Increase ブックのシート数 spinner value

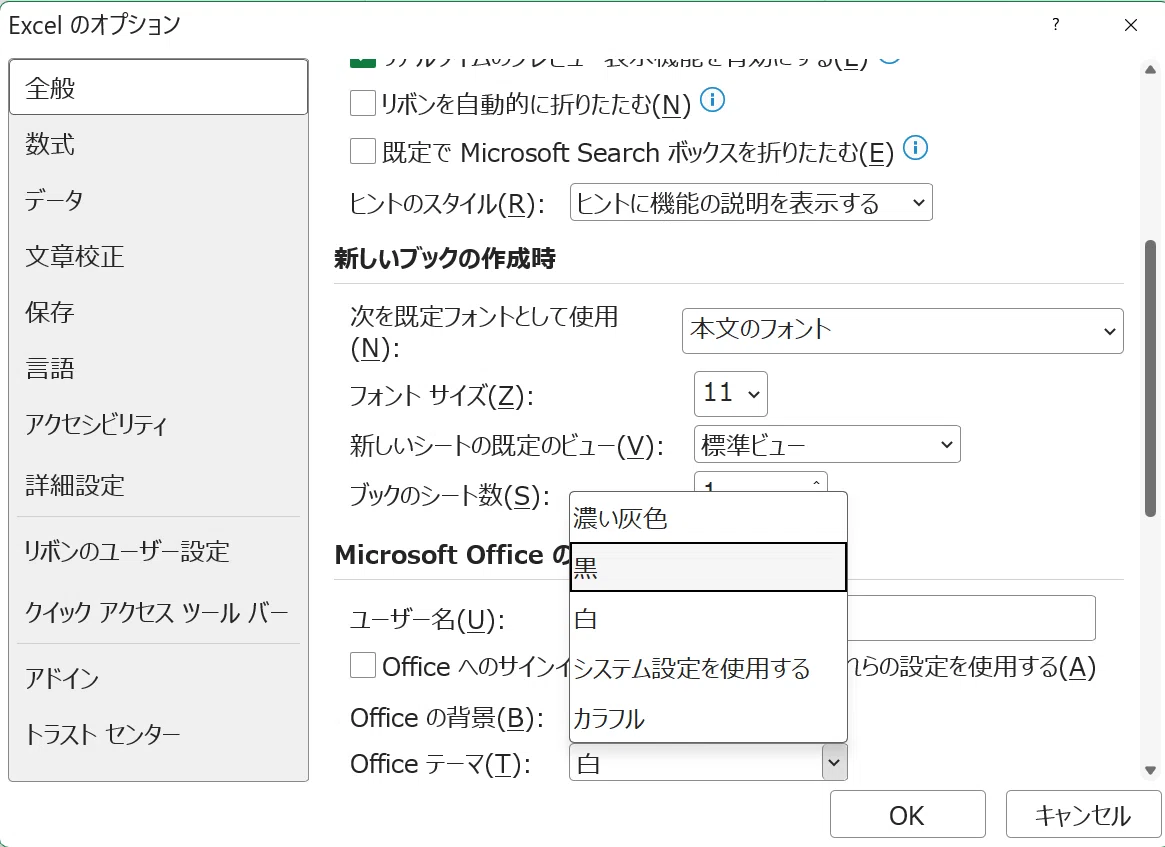tap(816, 482)
